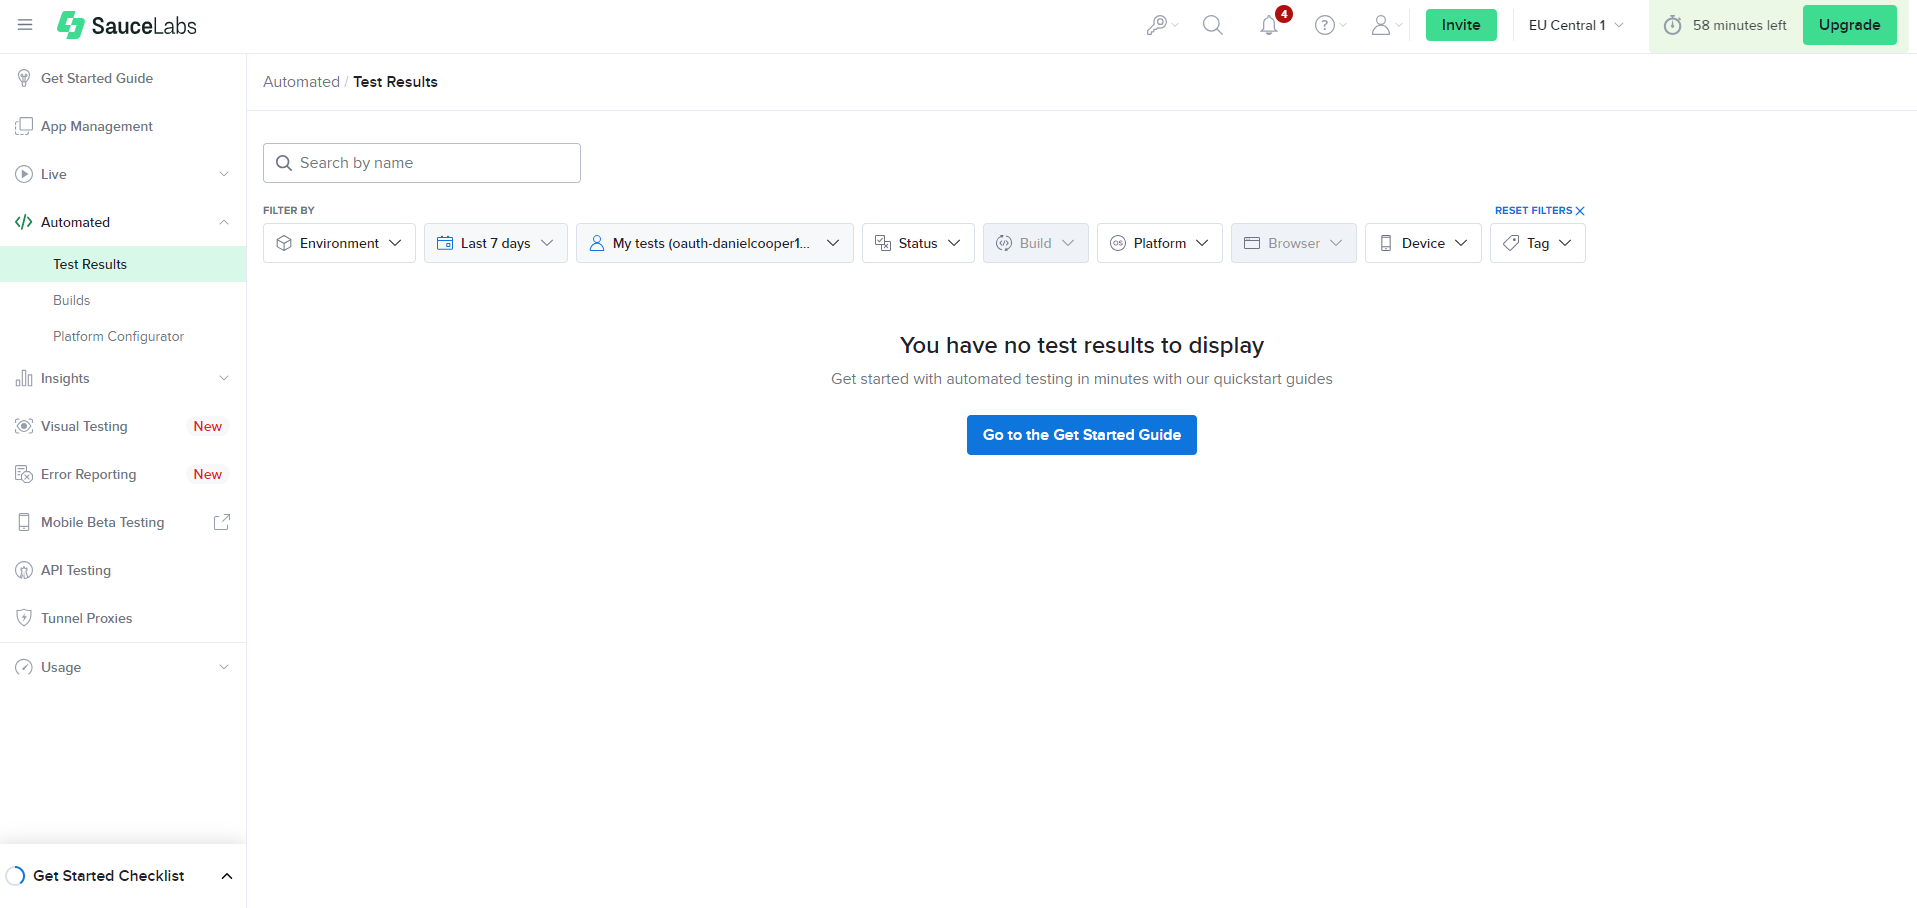Image resolution: width=1917 pixels, height=908 pixels.
Task: Expand the Get Started Checklist chevron
Action: 227,876
